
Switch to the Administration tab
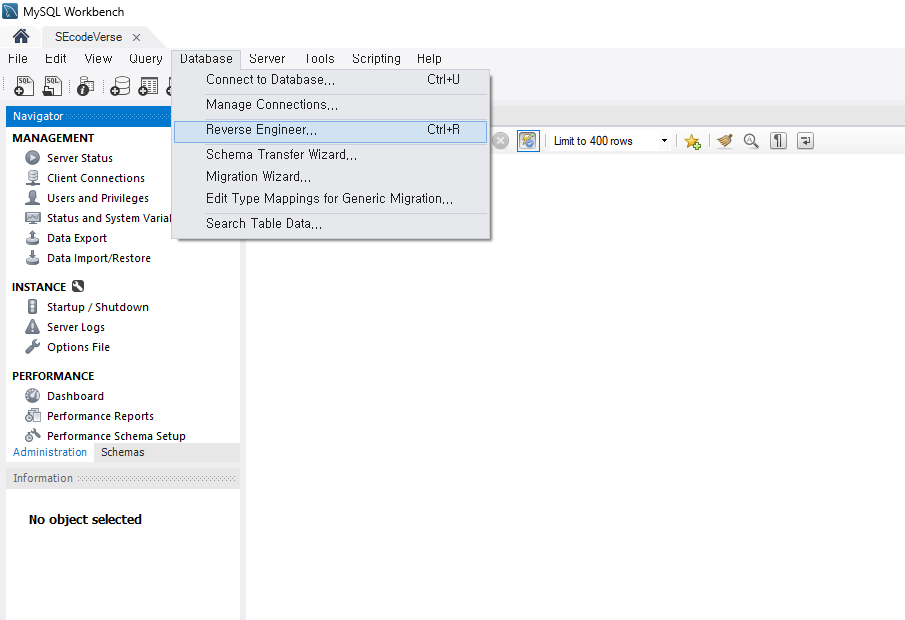(x=50, y=452)
